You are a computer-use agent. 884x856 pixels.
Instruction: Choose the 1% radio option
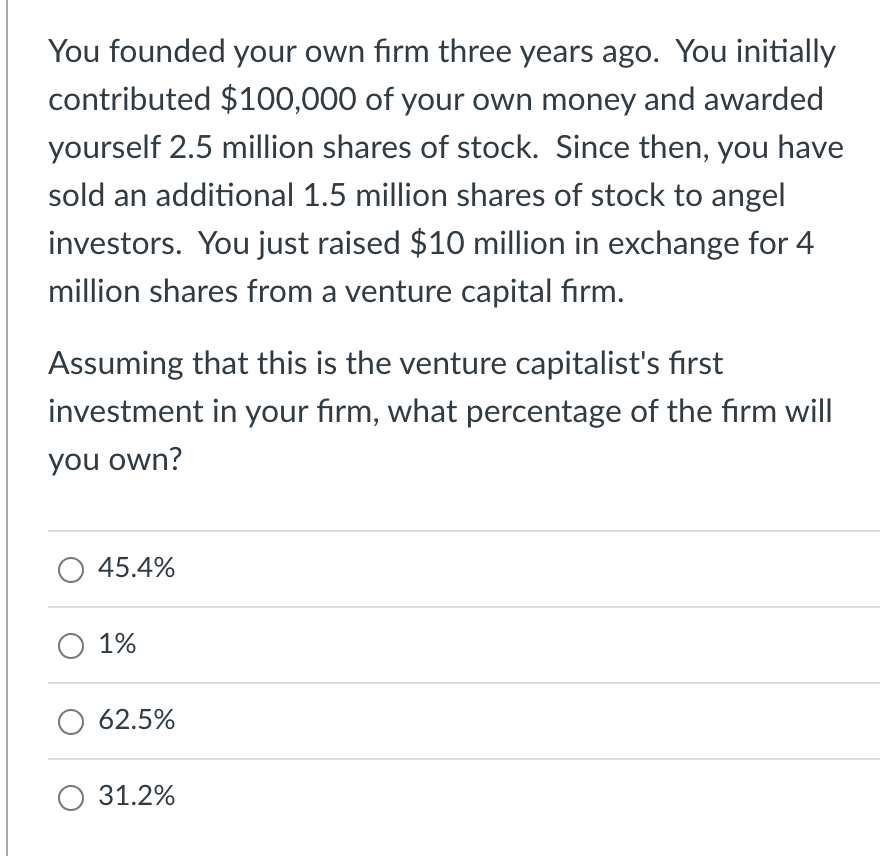click(x=71, y=646)
